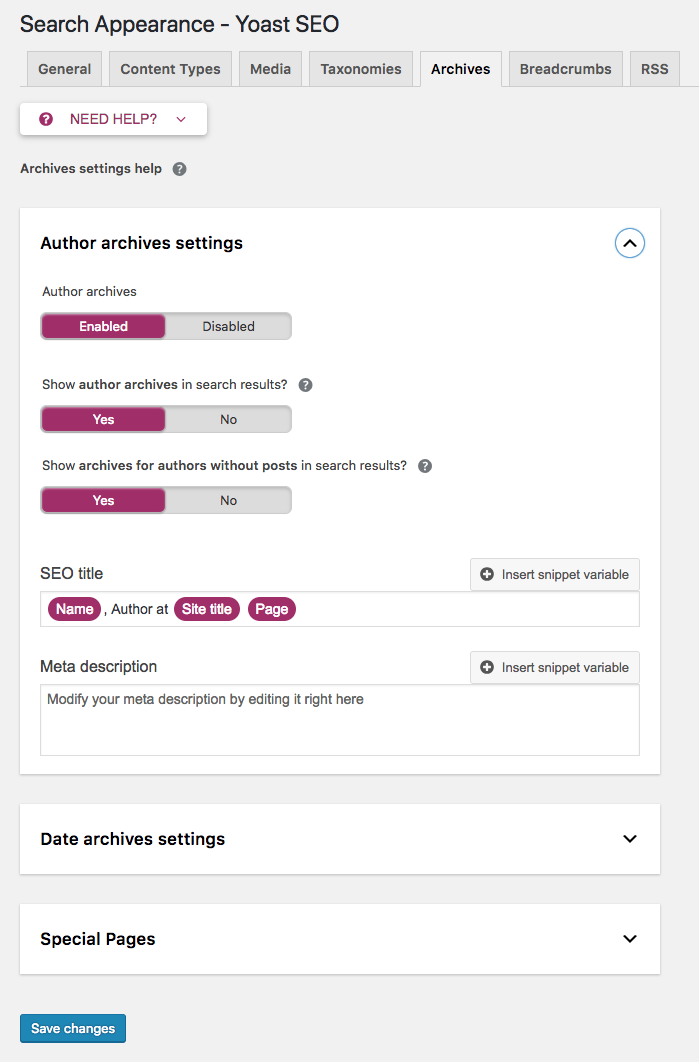This screenshot has width=699, height=1062.
Task: Expand the Date archives settings section
Action: coord(630,838)
